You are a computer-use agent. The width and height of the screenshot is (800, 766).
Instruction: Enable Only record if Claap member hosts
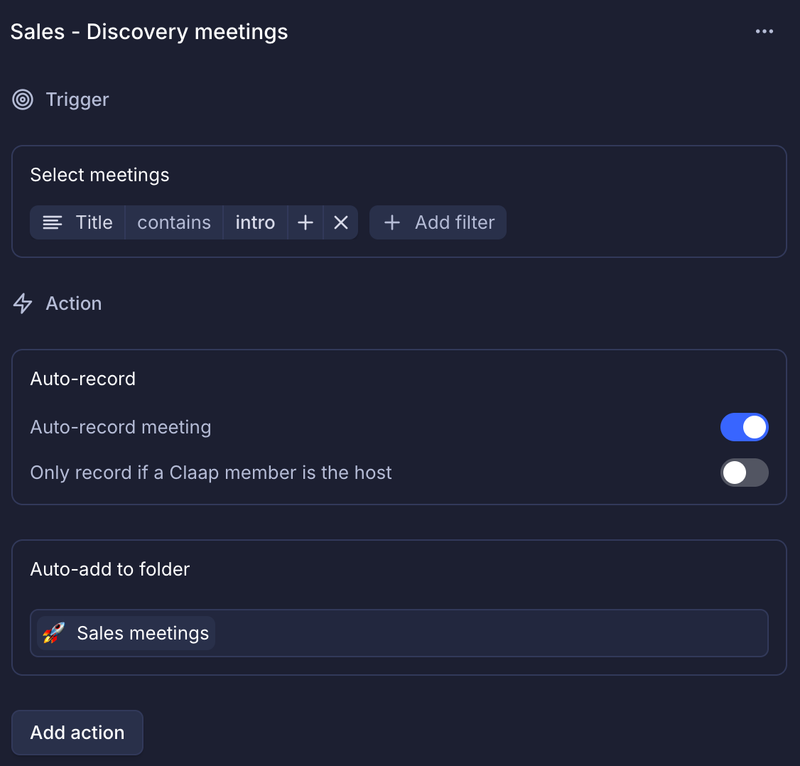click(x=744, y=473)
